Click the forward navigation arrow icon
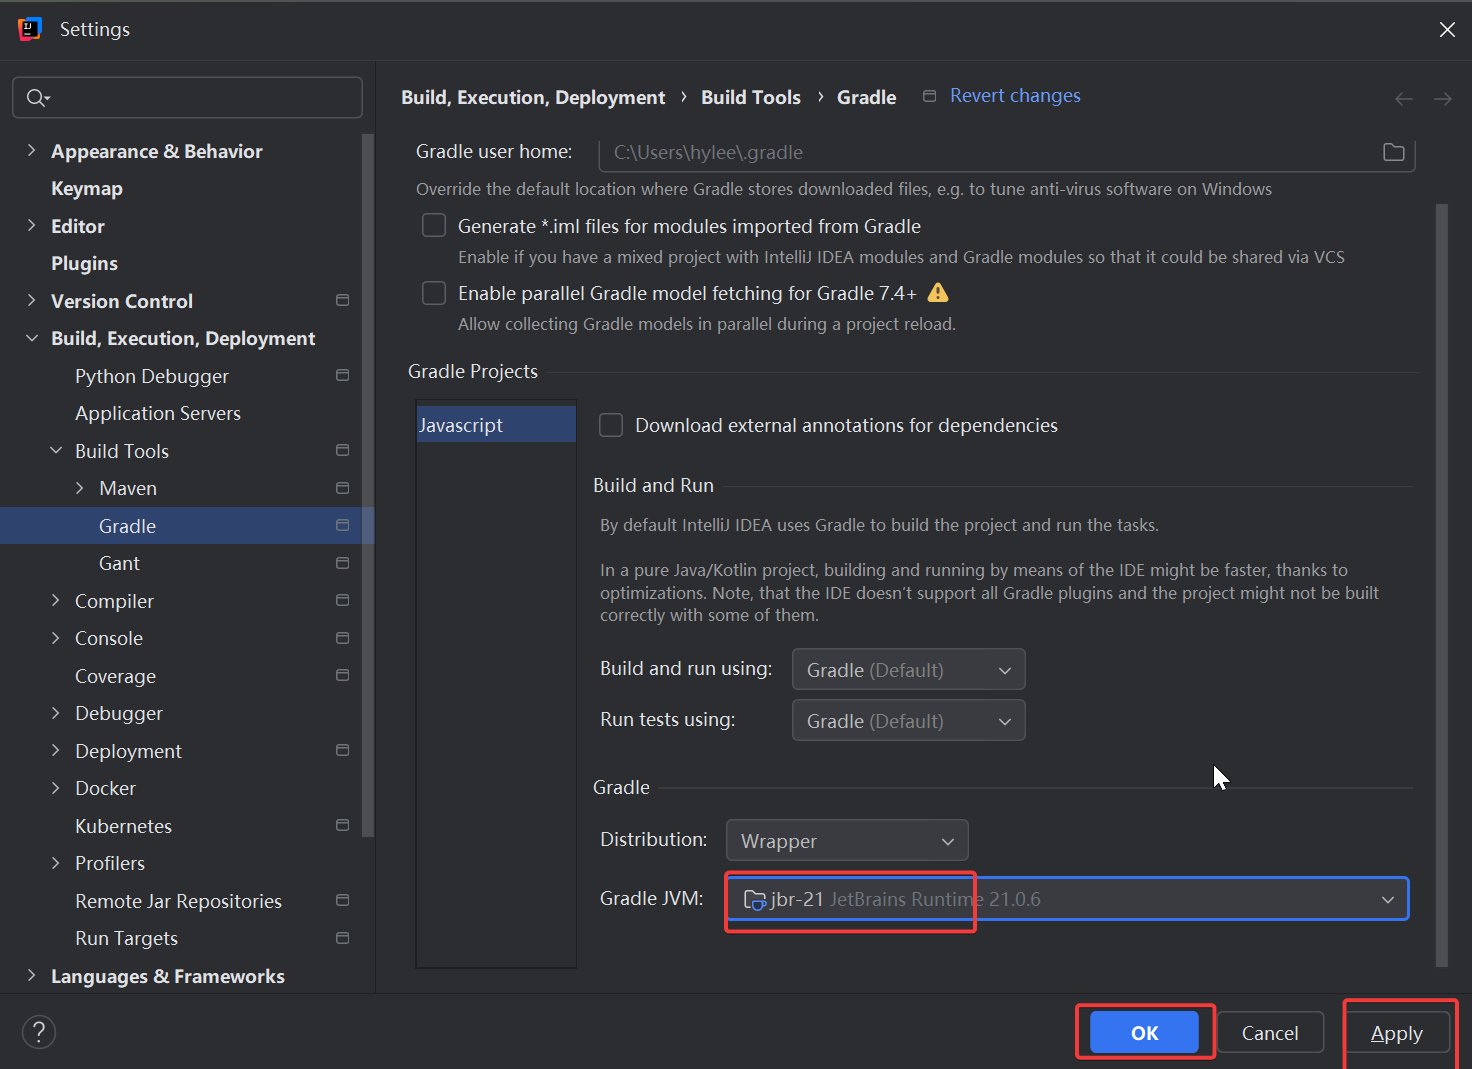The width and height of the screenshot is (1472, 1069). point(1442,98)
